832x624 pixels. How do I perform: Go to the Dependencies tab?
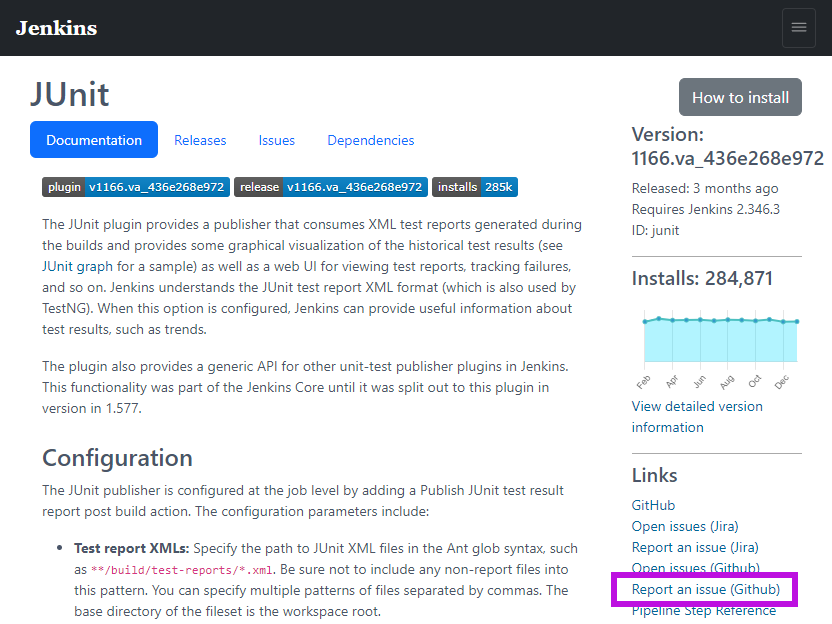[370, 140]
